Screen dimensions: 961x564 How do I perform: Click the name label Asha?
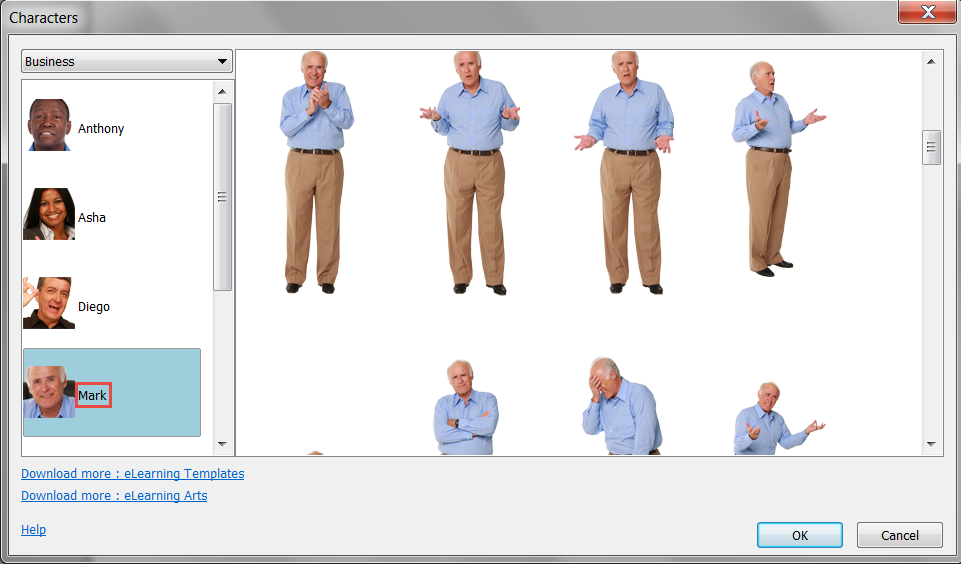point(92,218)
